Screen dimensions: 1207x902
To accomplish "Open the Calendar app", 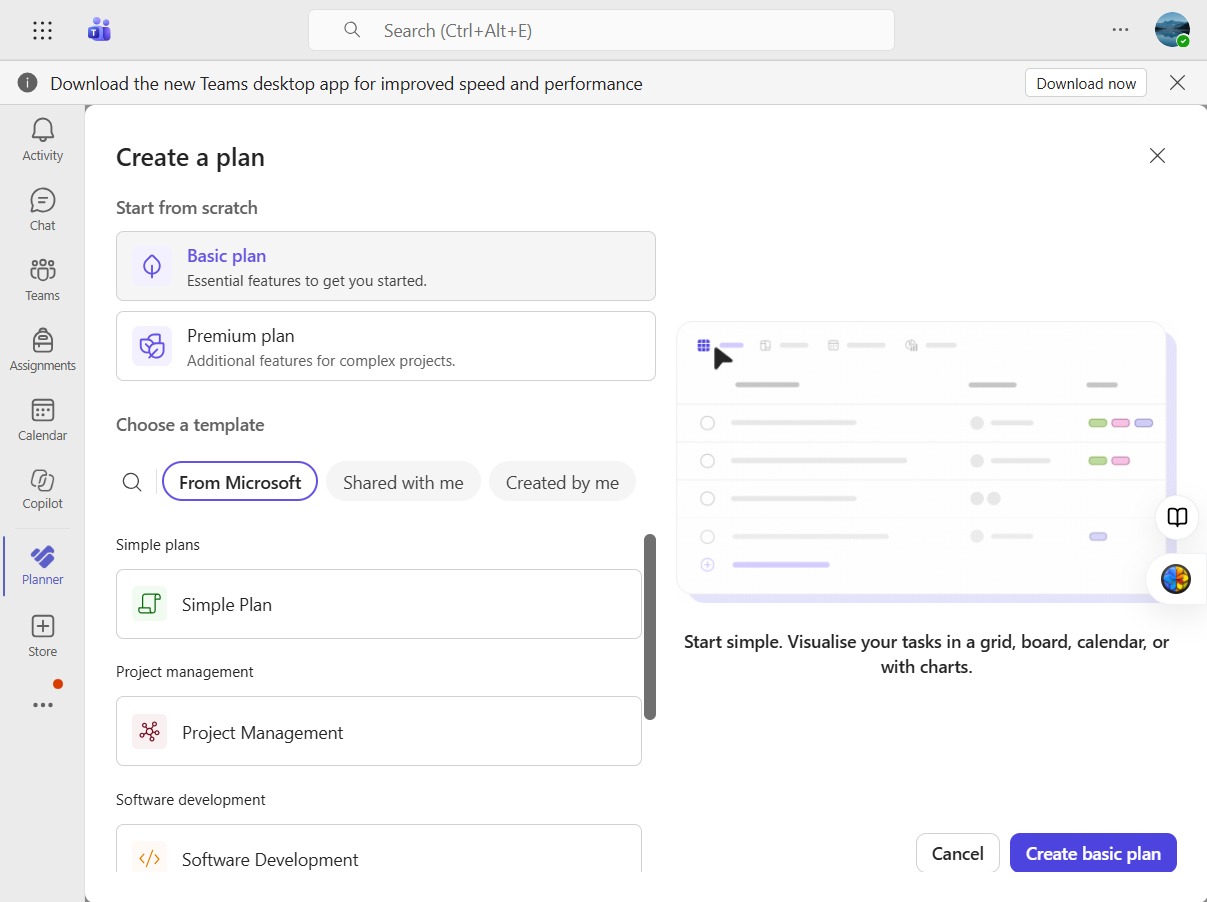I will (x=42, y=419).
